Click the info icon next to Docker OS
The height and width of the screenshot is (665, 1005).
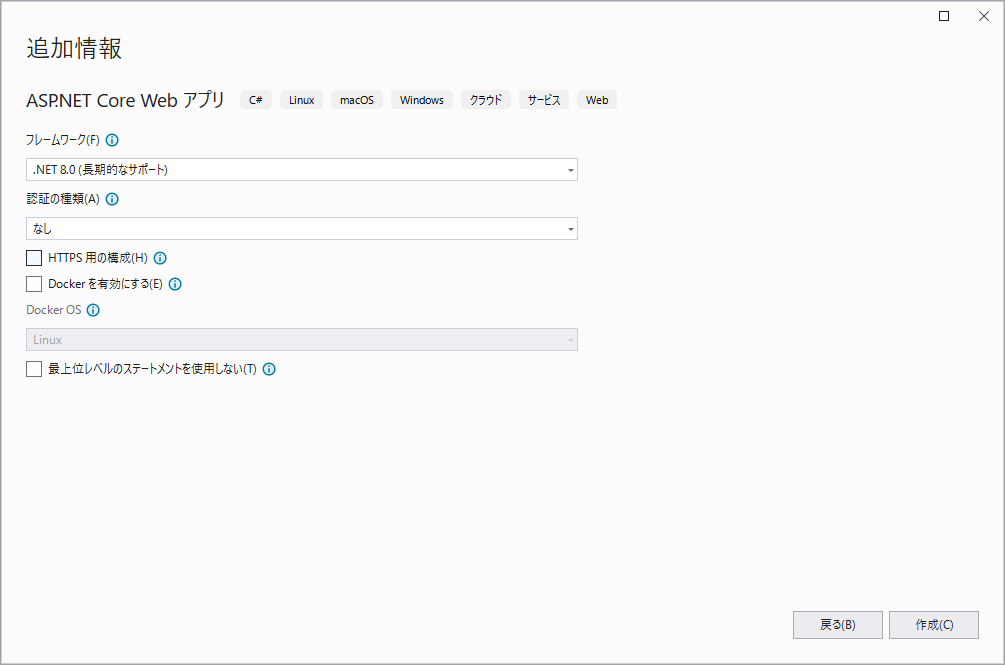(94, 310)
